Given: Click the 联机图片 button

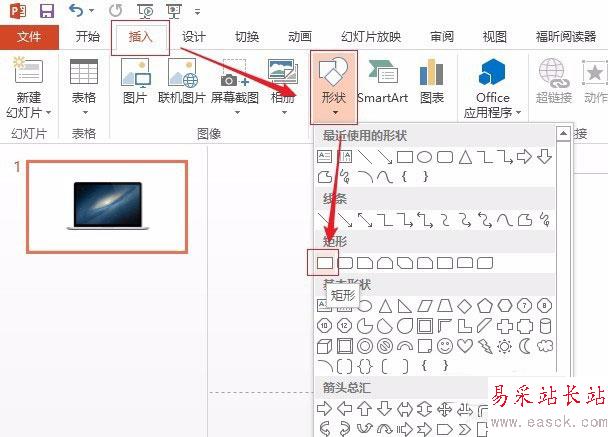Looking at the screenshot, I should pyautogui.click(x=182, y=82).
